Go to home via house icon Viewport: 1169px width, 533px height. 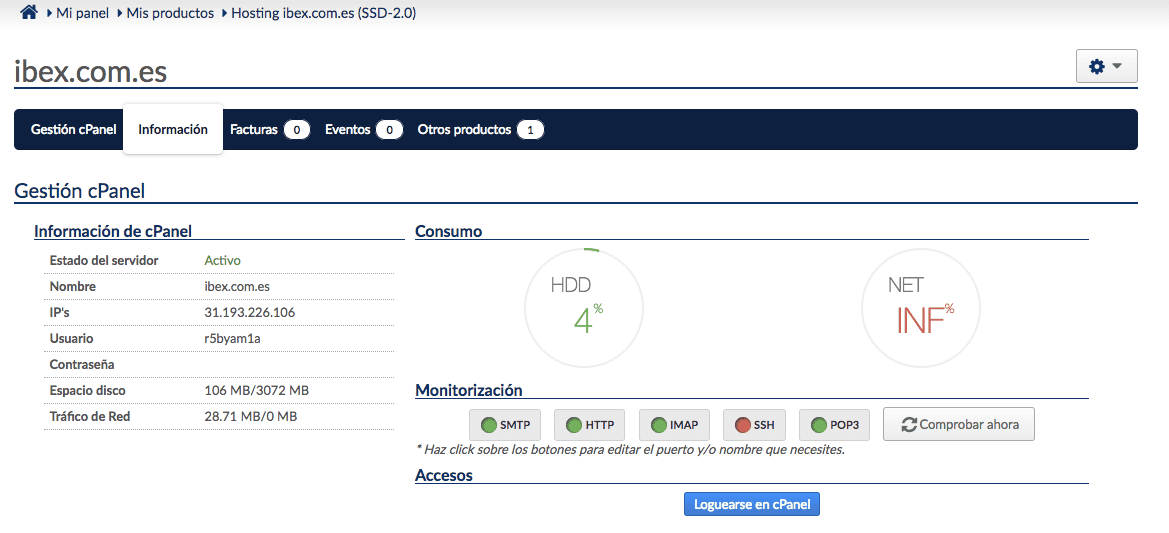(x=29, y=13)
